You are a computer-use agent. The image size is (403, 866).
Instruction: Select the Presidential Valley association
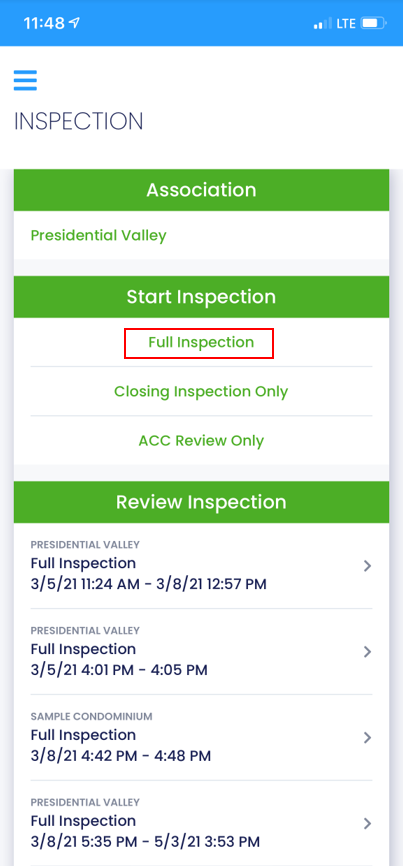(x=98, y=235)
